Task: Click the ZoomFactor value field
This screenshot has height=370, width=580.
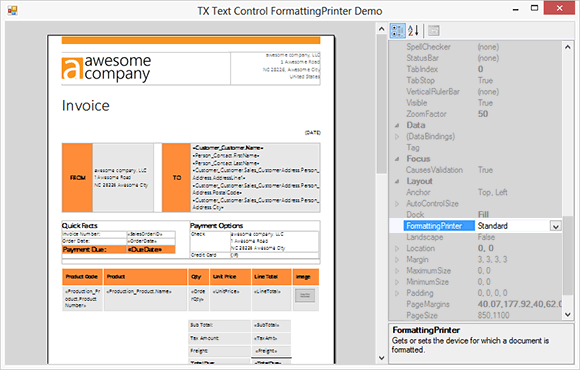Action: tap(519, 114)
